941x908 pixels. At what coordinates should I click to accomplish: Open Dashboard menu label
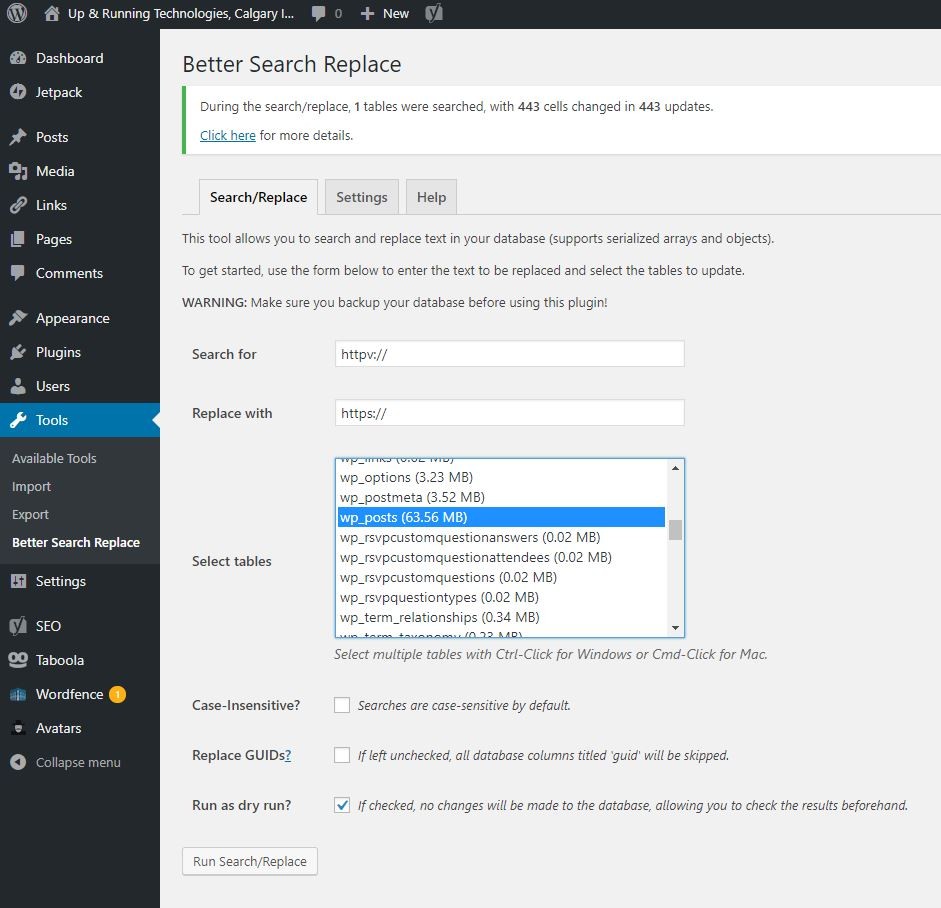pyautogui.click(x=70, y=58)
